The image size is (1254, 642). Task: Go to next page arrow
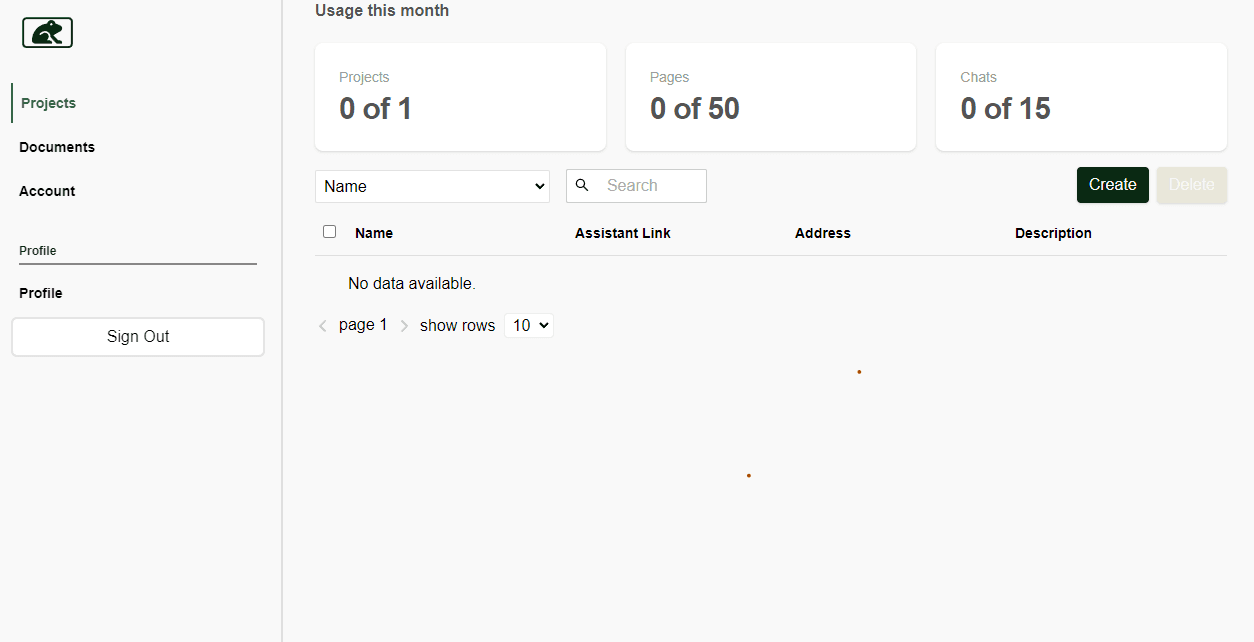pos(404,326)
